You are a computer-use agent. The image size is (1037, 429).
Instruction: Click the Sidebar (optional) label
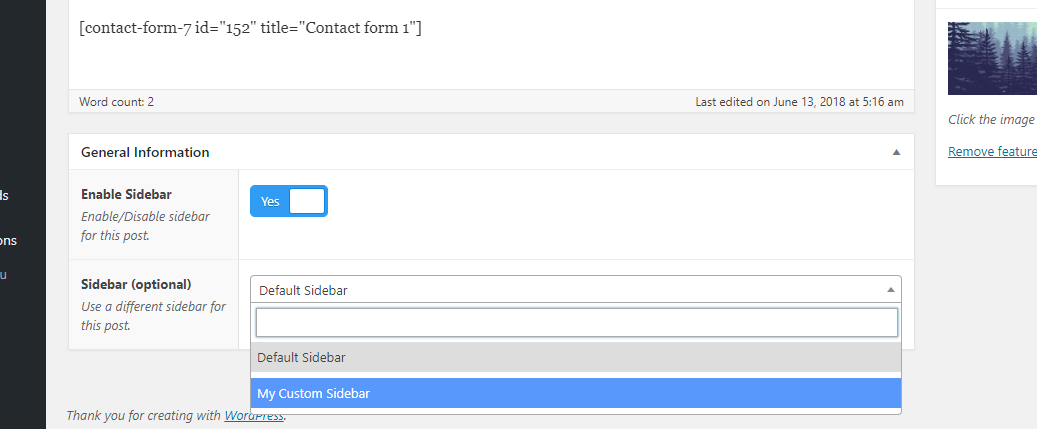(x=136, y=284)
